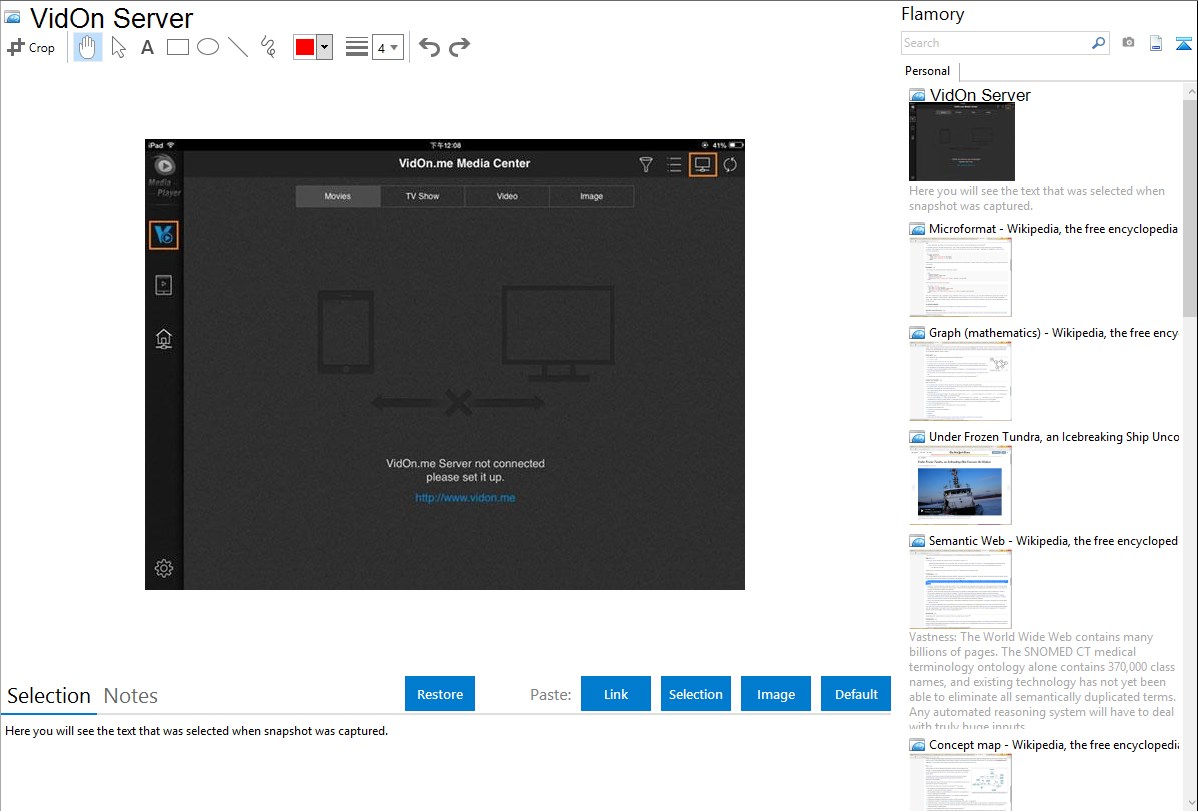Switch to the Notes tab
The width and height of the screenshot is (1198, 811).
(x=131, y=696)
